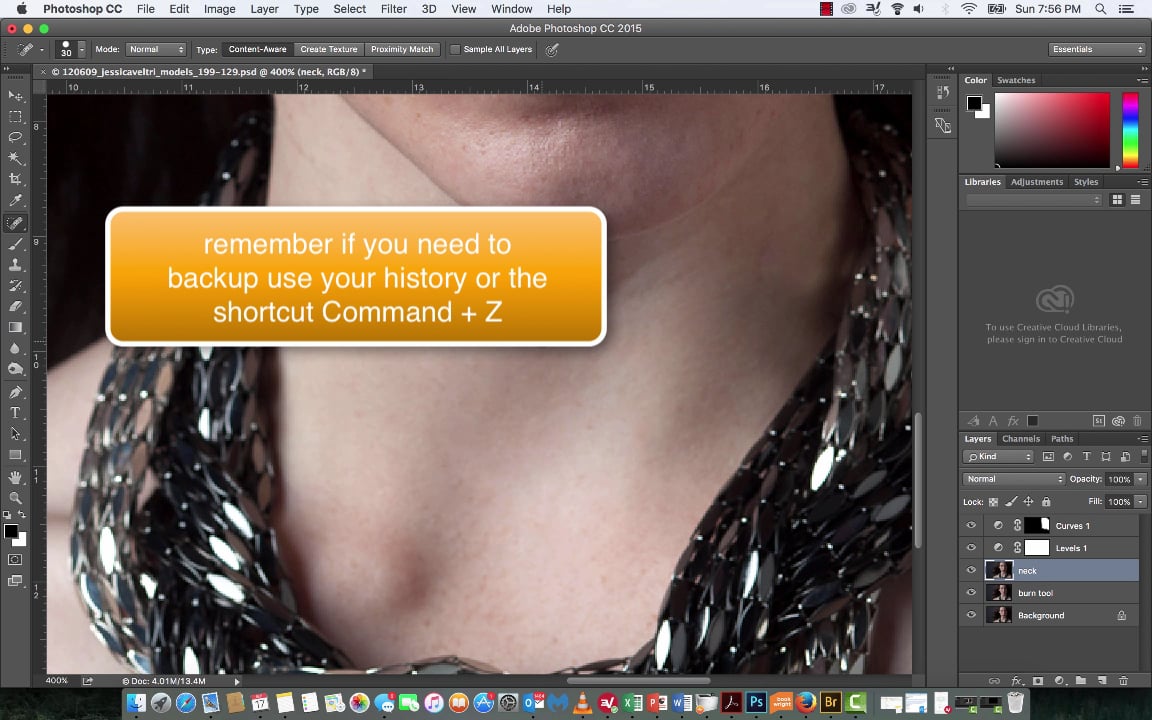Select the Move tool

15,96
